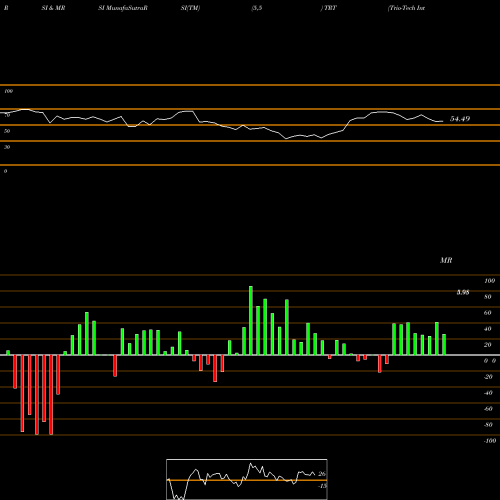Click the 30 label on the RSI axis

(x=7, y=147)
